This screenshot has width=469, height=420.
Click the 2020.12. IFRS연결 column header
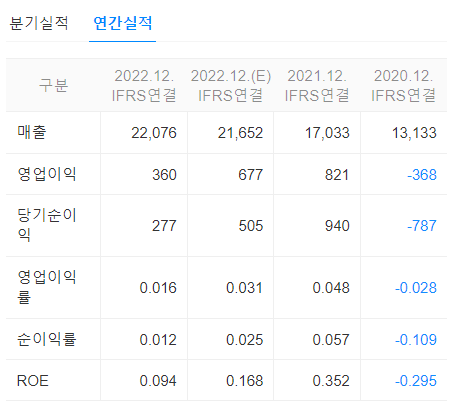[x=403, y=85]
